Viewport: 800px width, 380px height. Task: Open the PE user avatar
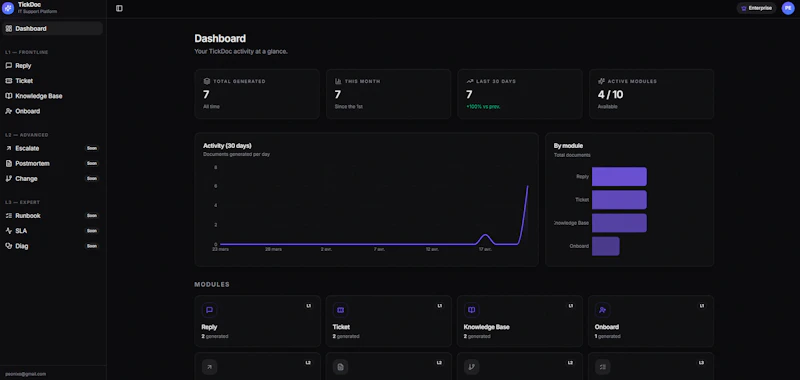tap(788, 8)
